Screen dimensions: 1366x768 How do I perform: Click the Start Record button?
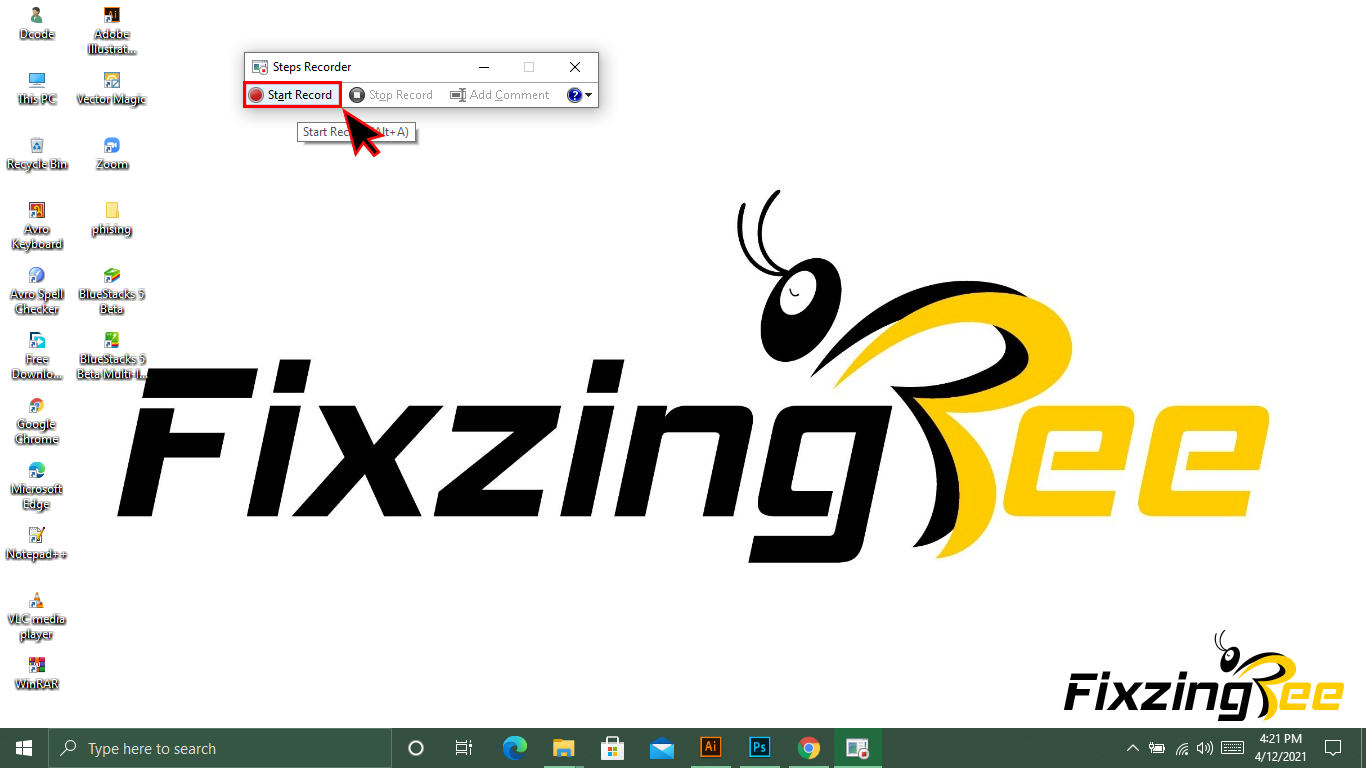tap(291, 95)
